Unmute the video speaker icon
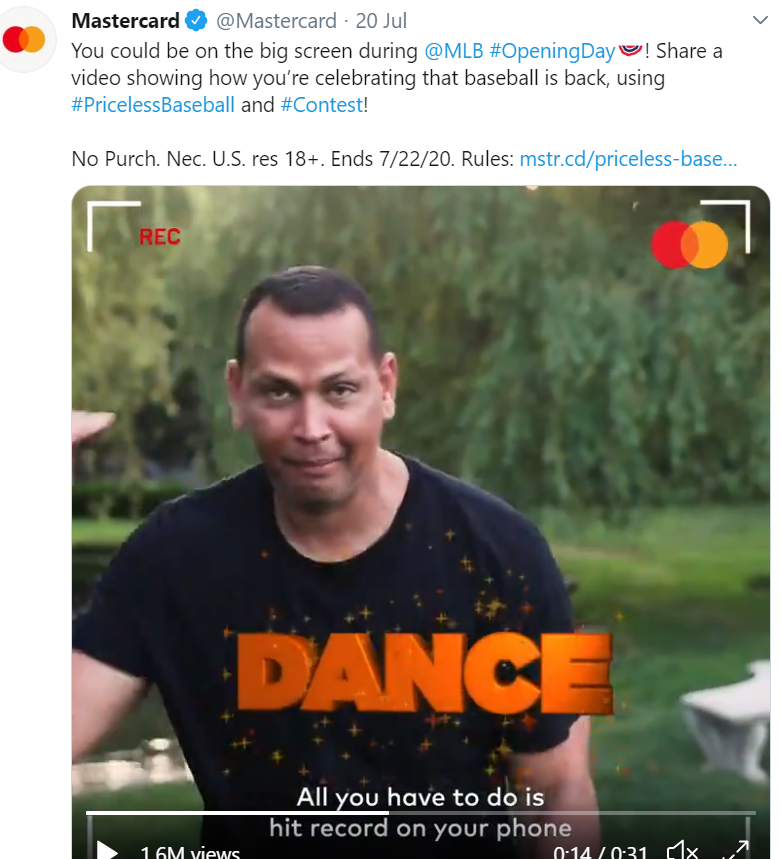 click(682, 850)
